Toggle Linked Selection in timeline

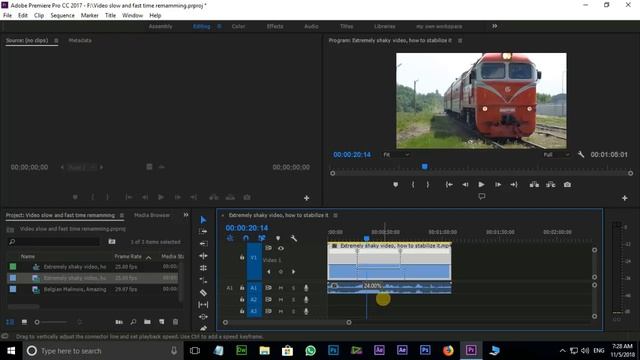tap(262, 238)
